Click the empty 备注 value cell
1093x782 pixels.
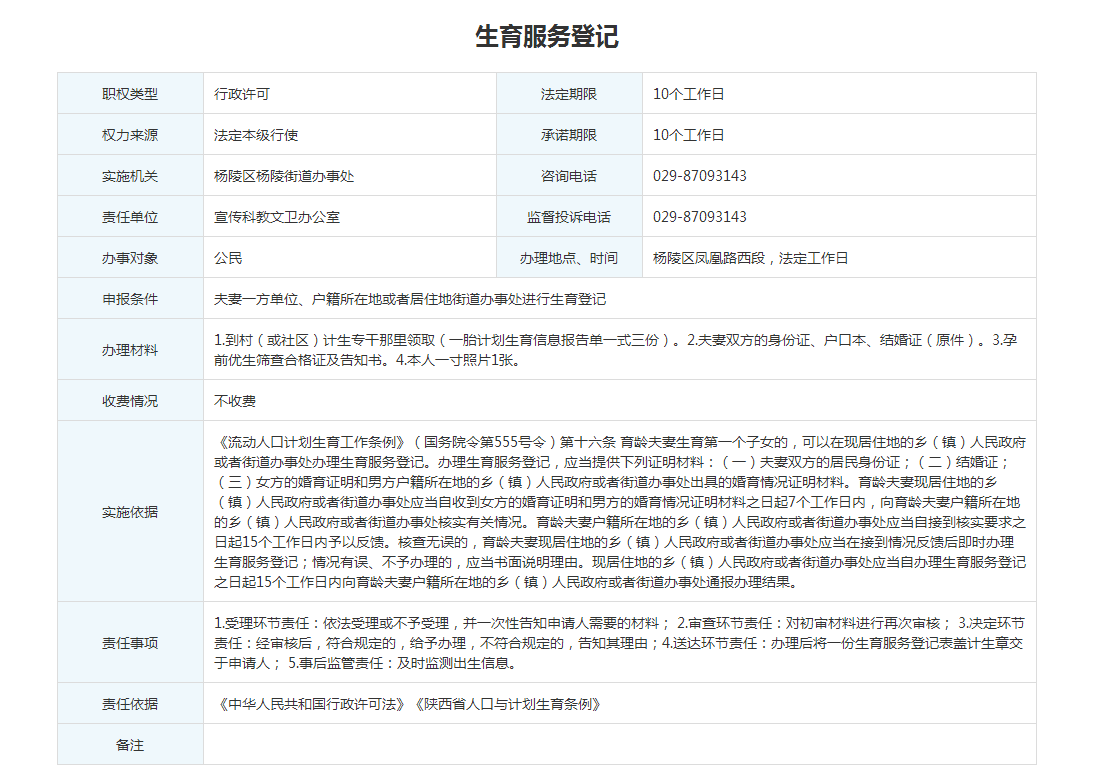(619, 745)
